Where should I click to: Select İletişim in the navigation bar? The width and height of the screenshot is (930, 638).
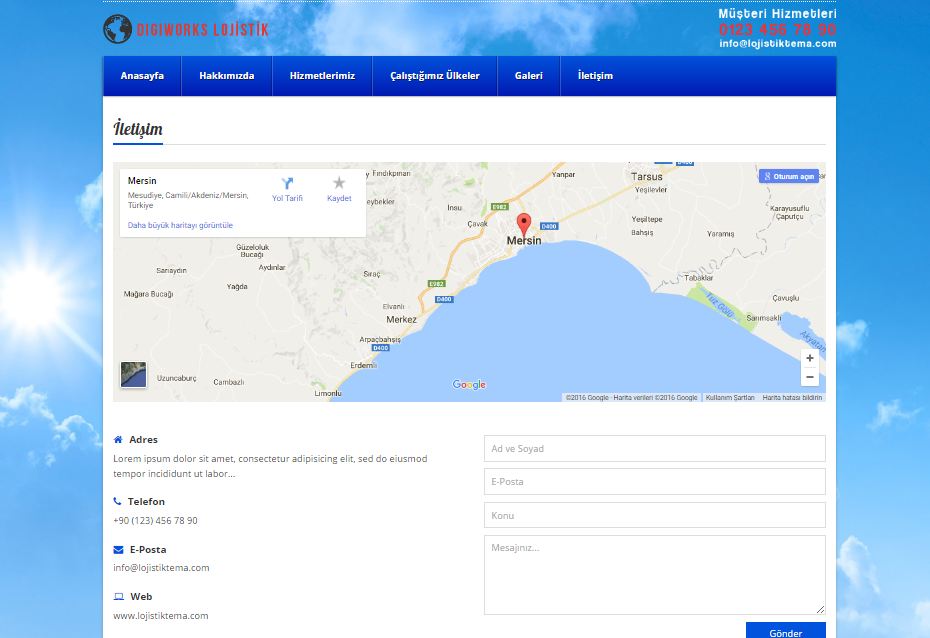click(x=595, y=76)
